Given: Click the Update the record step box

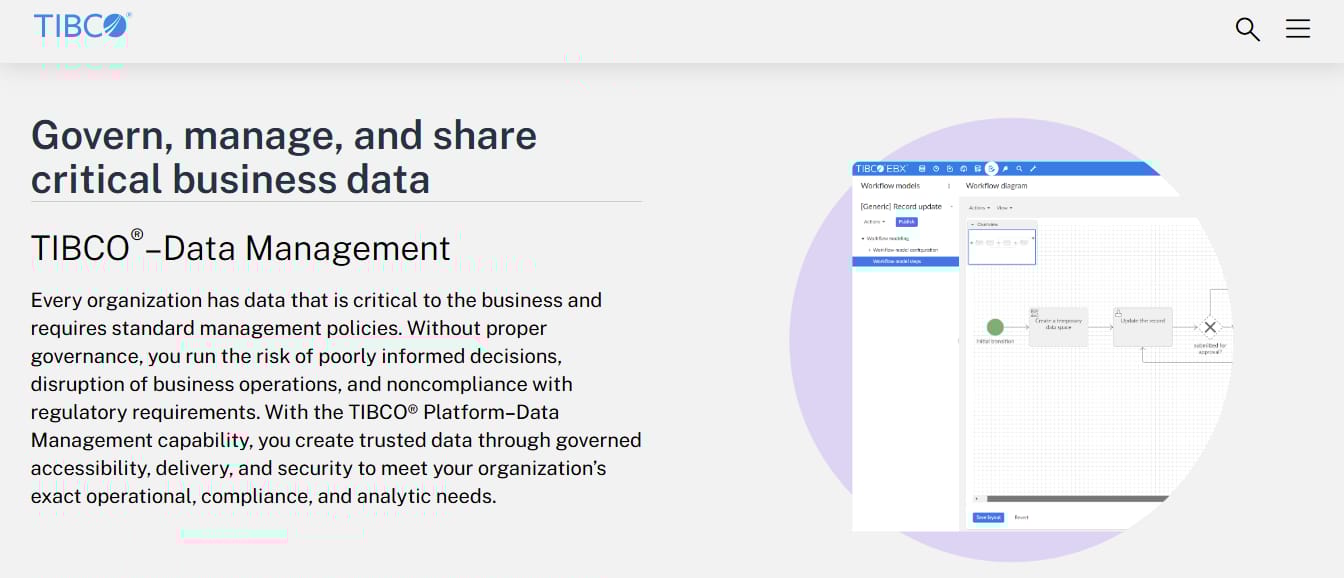Looking at the screenshot, I should (x=1142, y=327).
